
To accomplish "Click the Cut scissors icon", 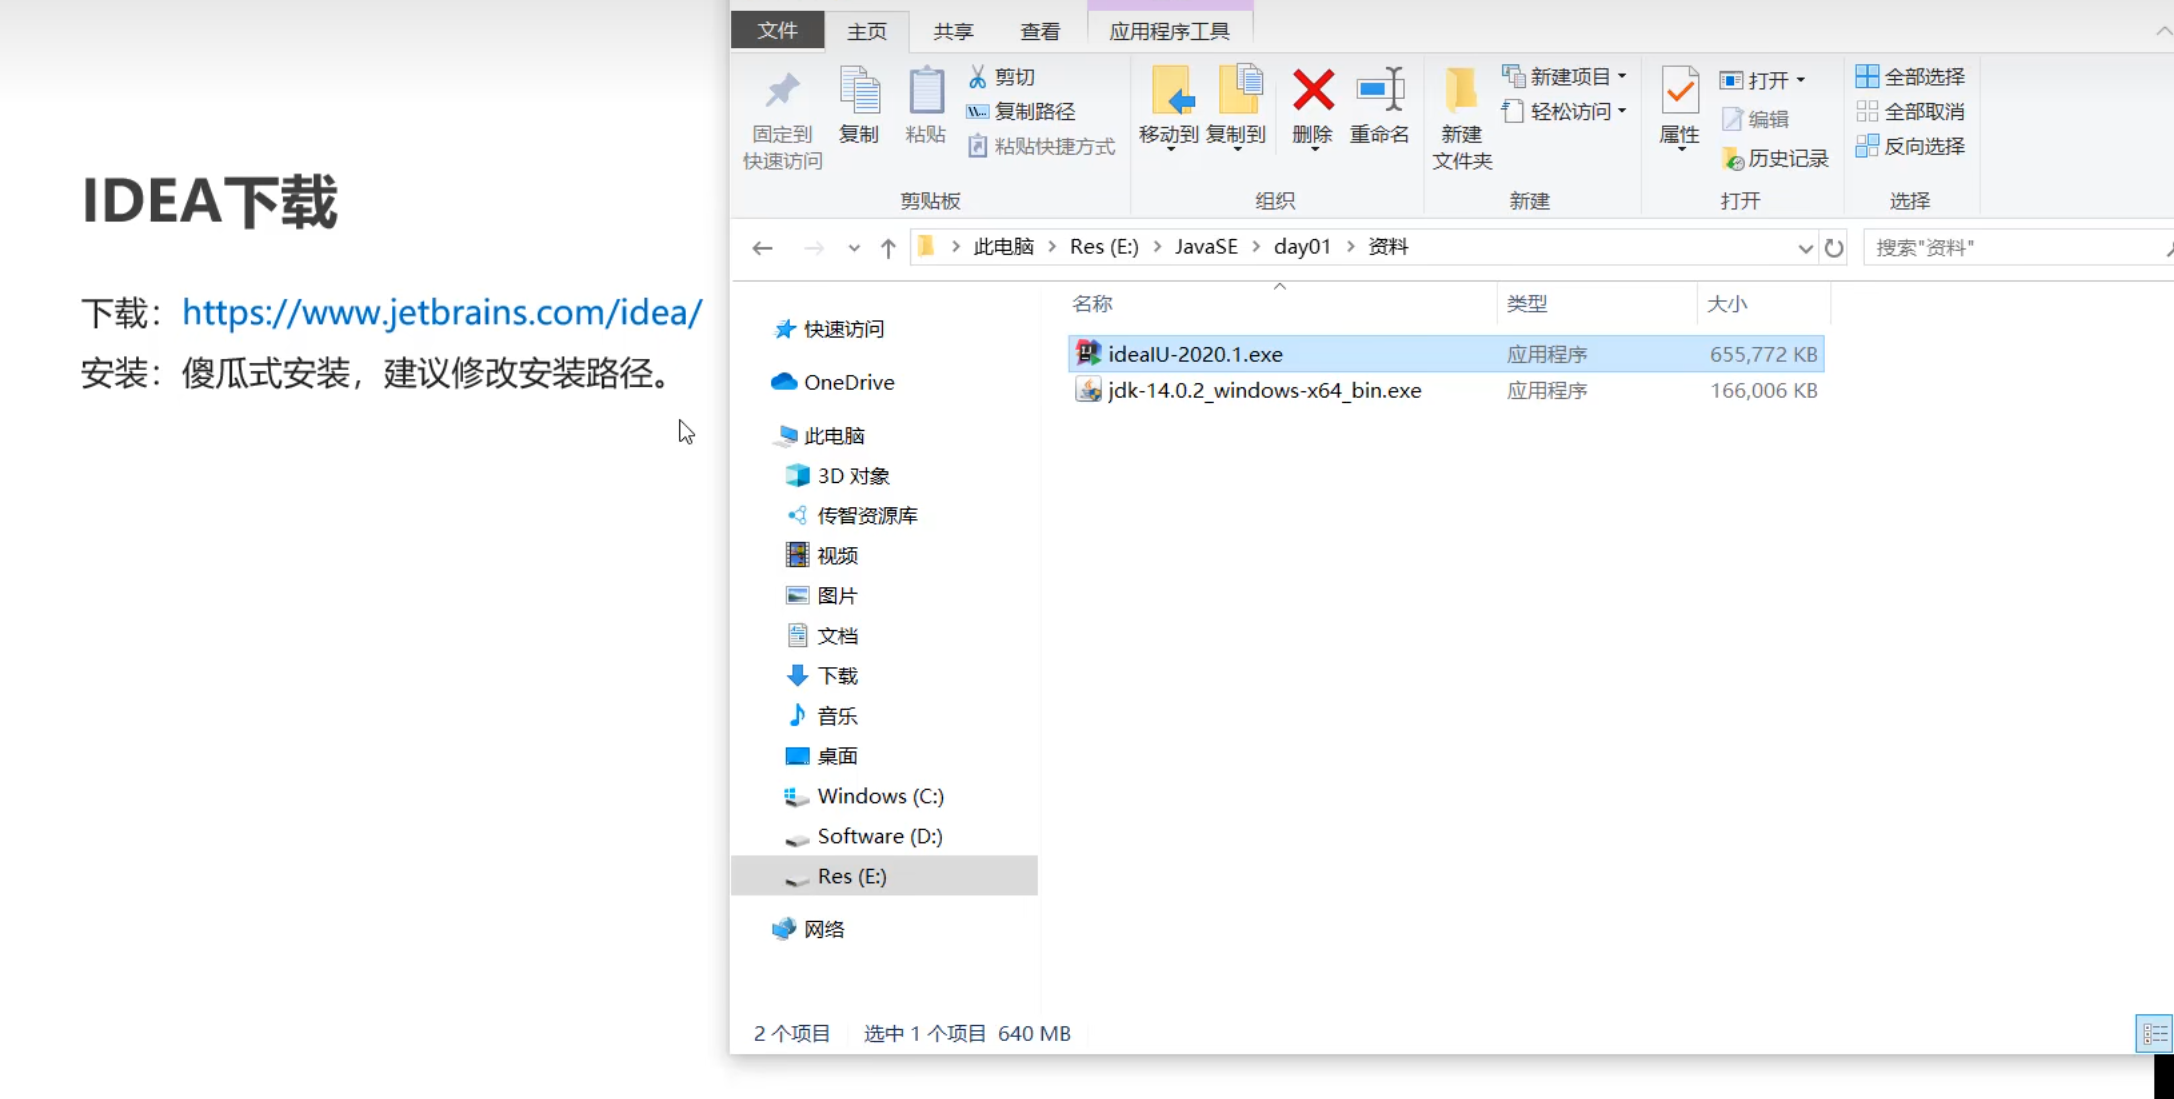I will [977, 77].
